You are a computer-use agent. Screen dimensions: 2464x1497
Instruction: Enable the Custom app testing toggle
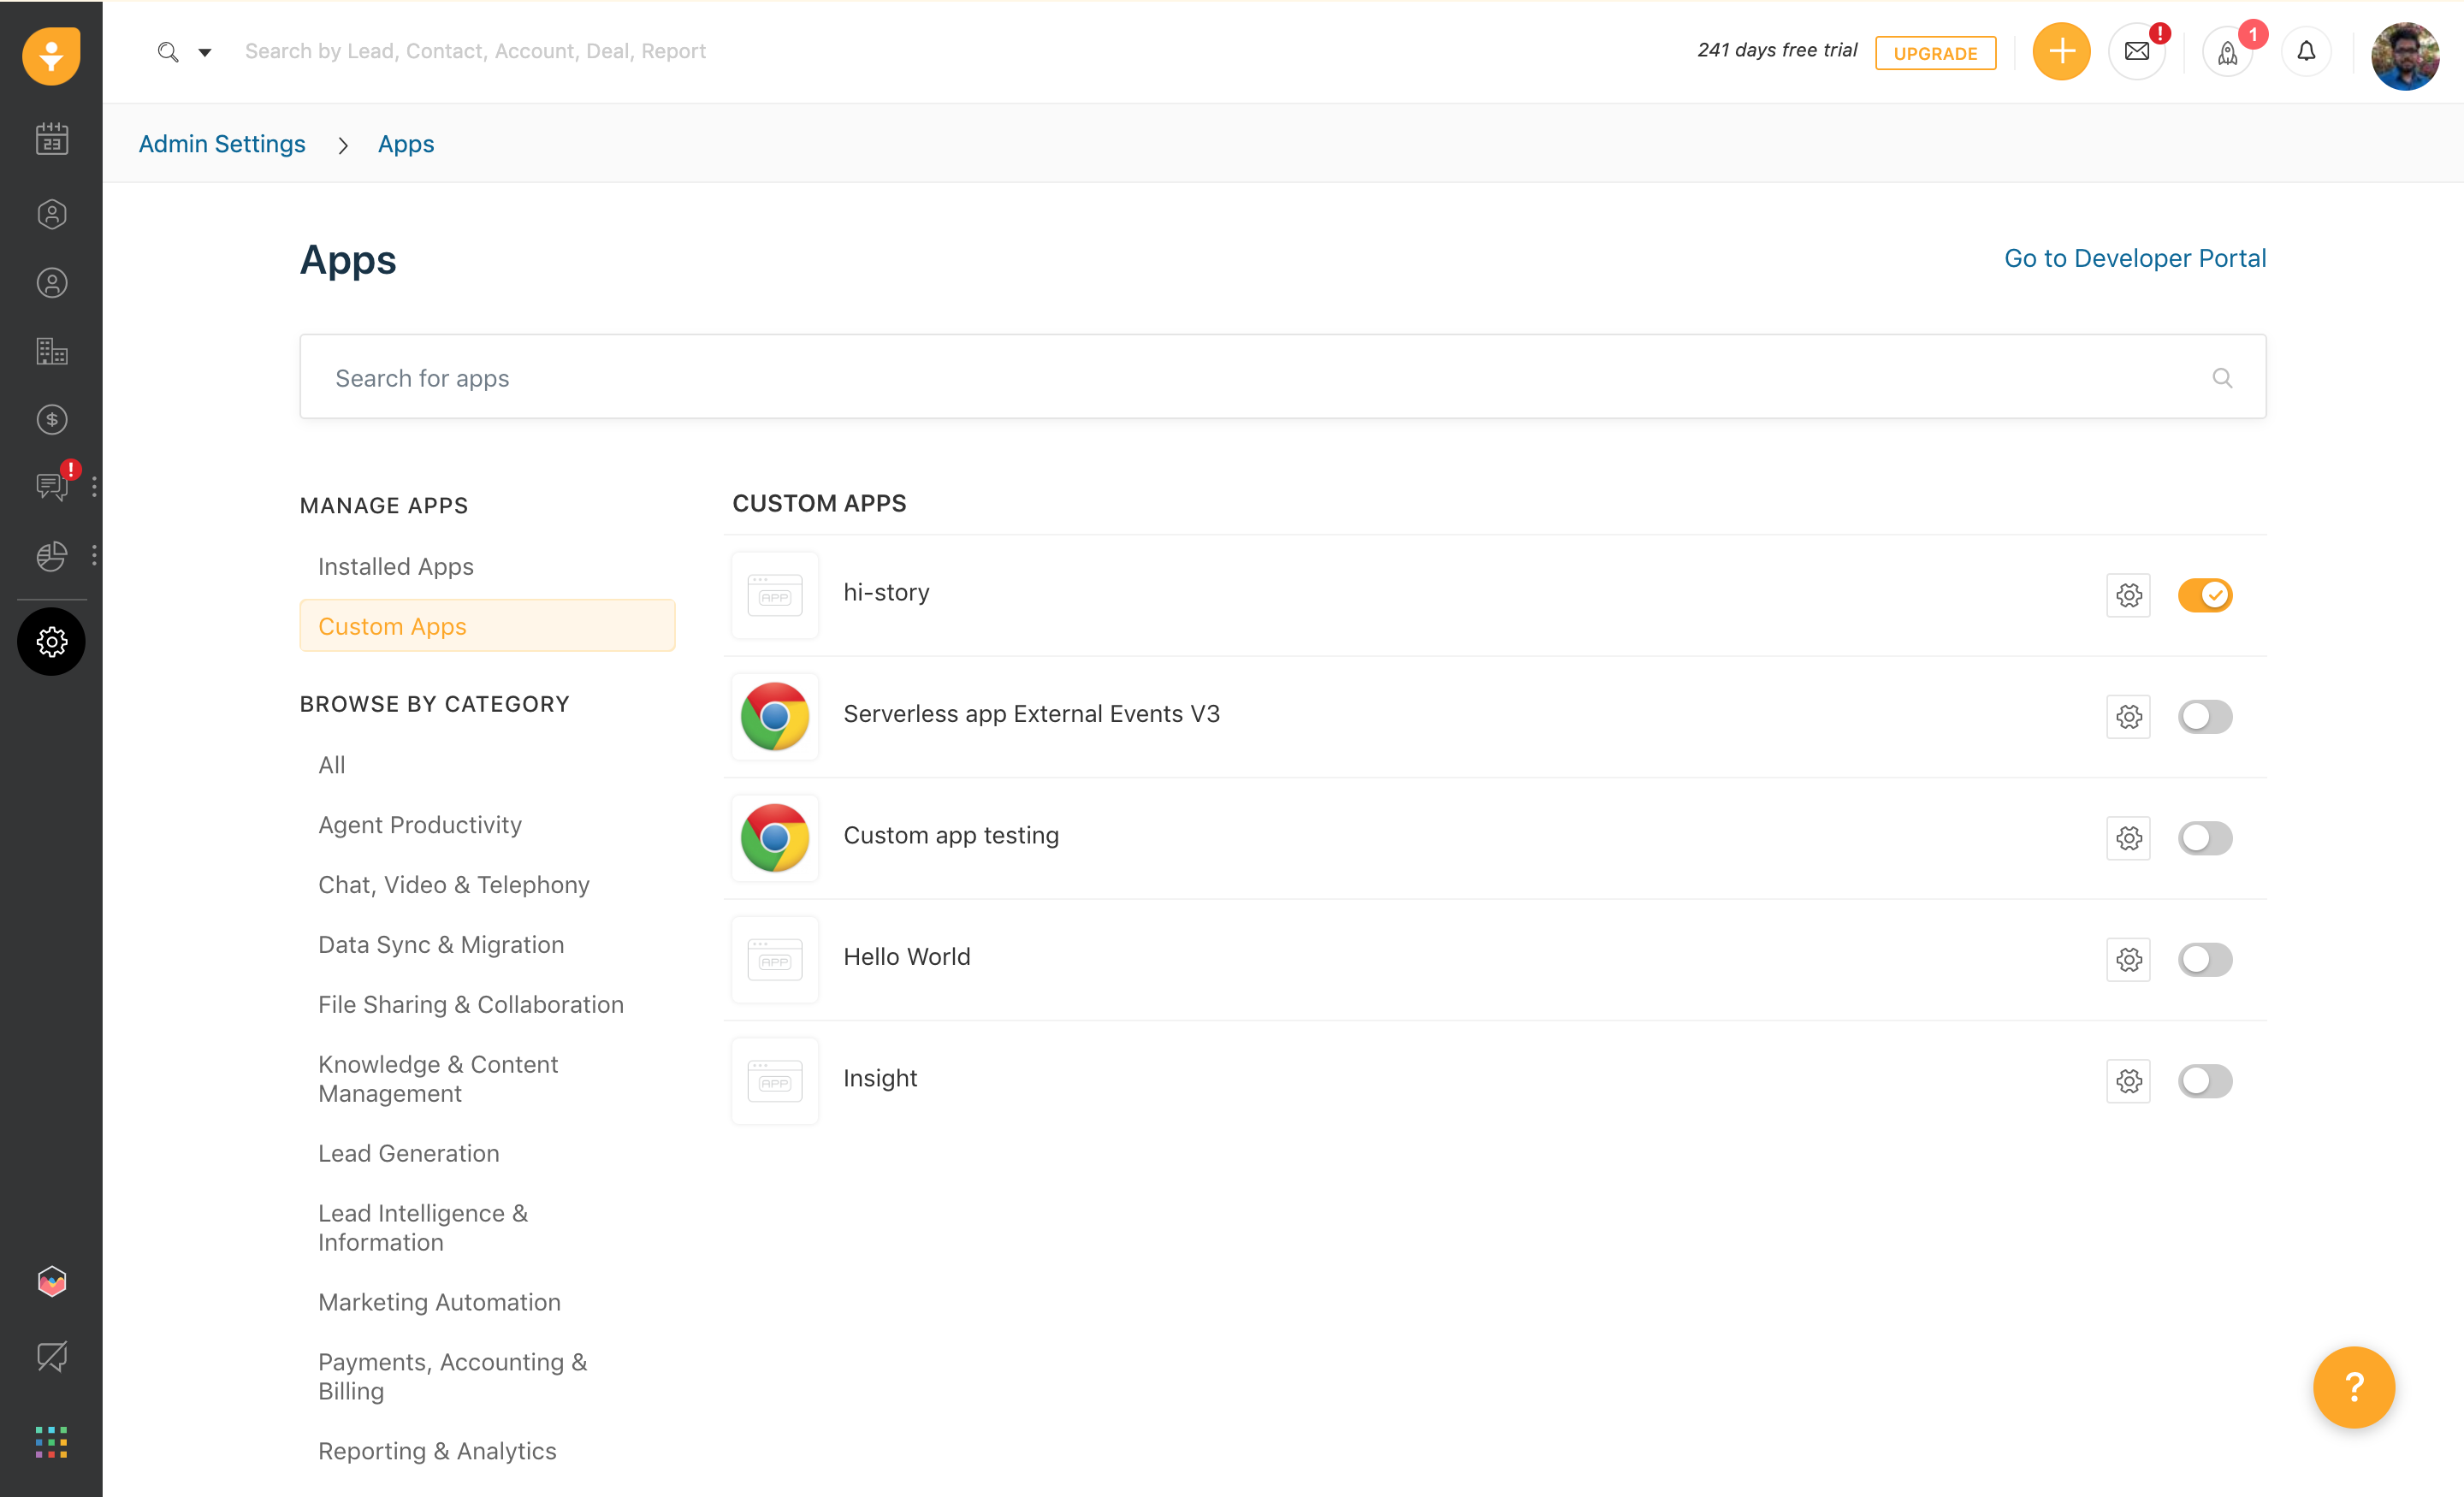(x=2204, y=838)
